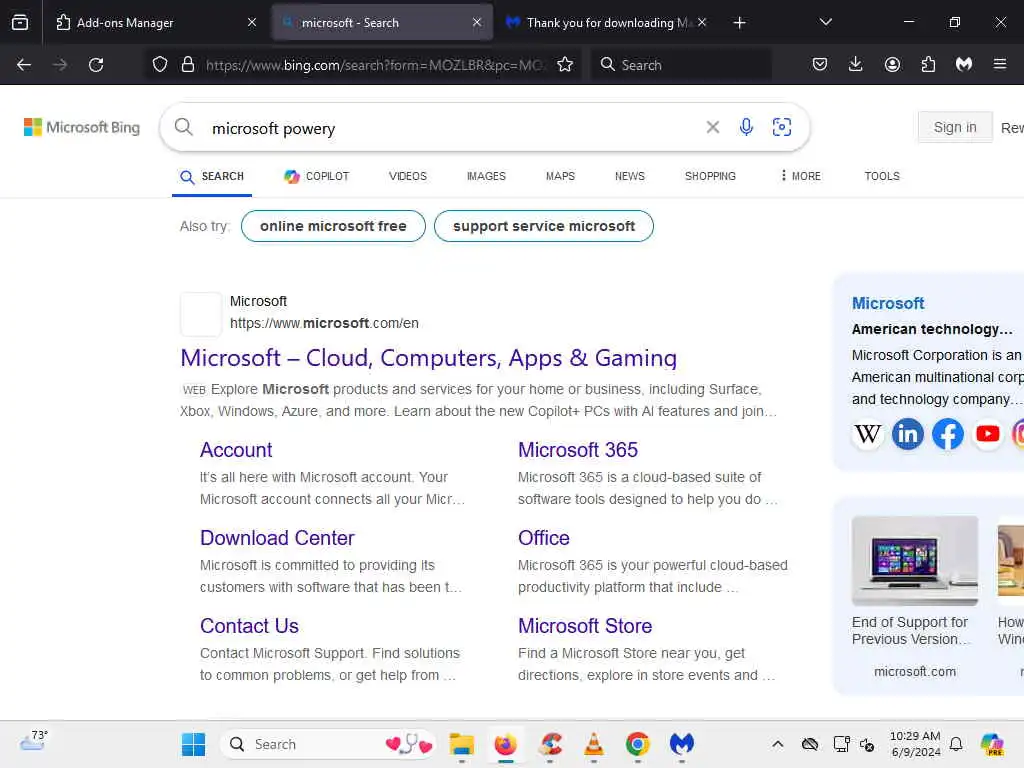Screen dimensions: 1024x768
Task: Open the Firefox account icon
Action: coord(892,65)
